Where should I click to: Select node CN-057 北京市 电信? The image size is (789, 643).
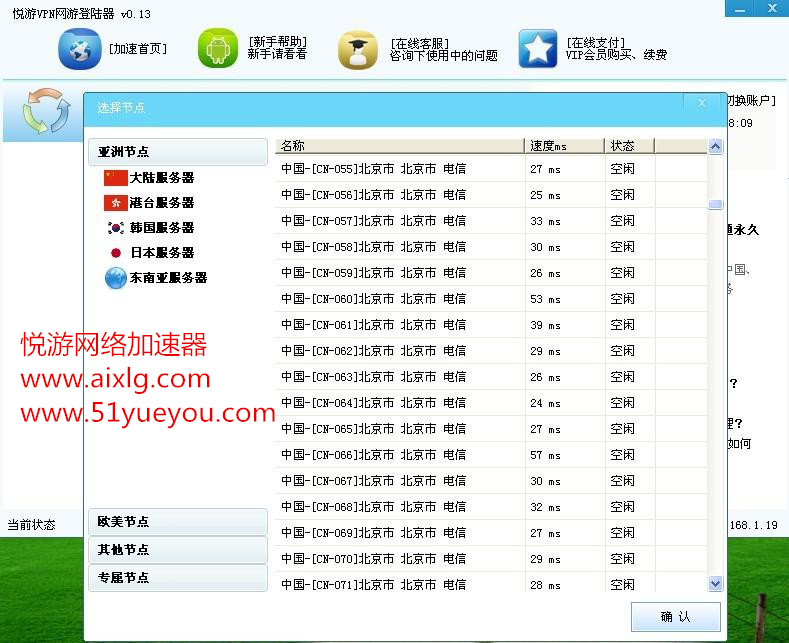tap(491, 221)
